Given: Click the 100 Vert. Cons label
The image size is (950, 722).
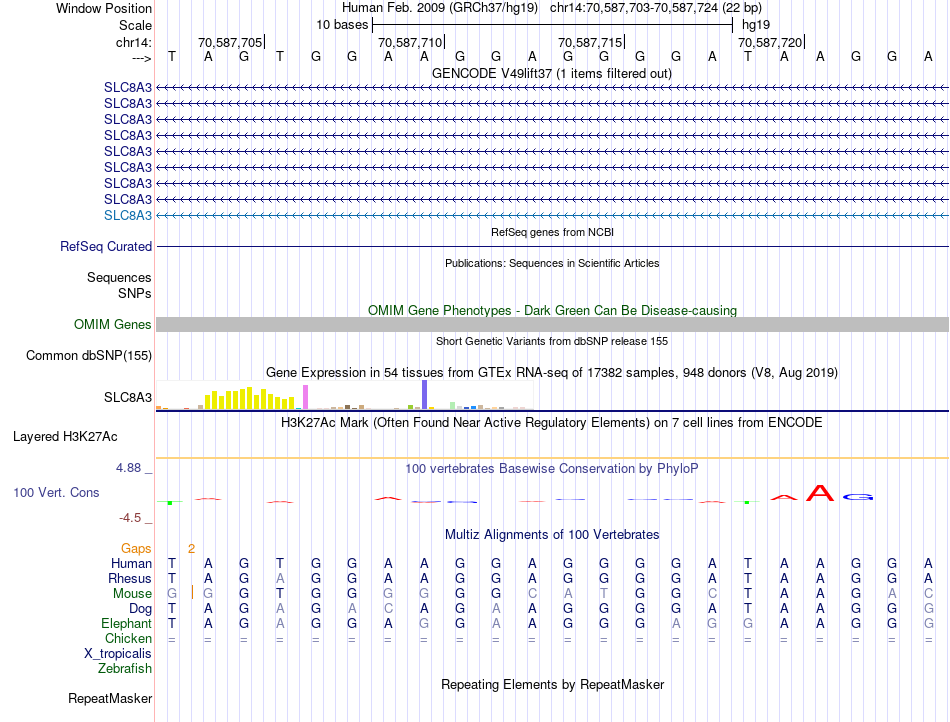Looking at the screenshot, I should [x=56, y=492].
